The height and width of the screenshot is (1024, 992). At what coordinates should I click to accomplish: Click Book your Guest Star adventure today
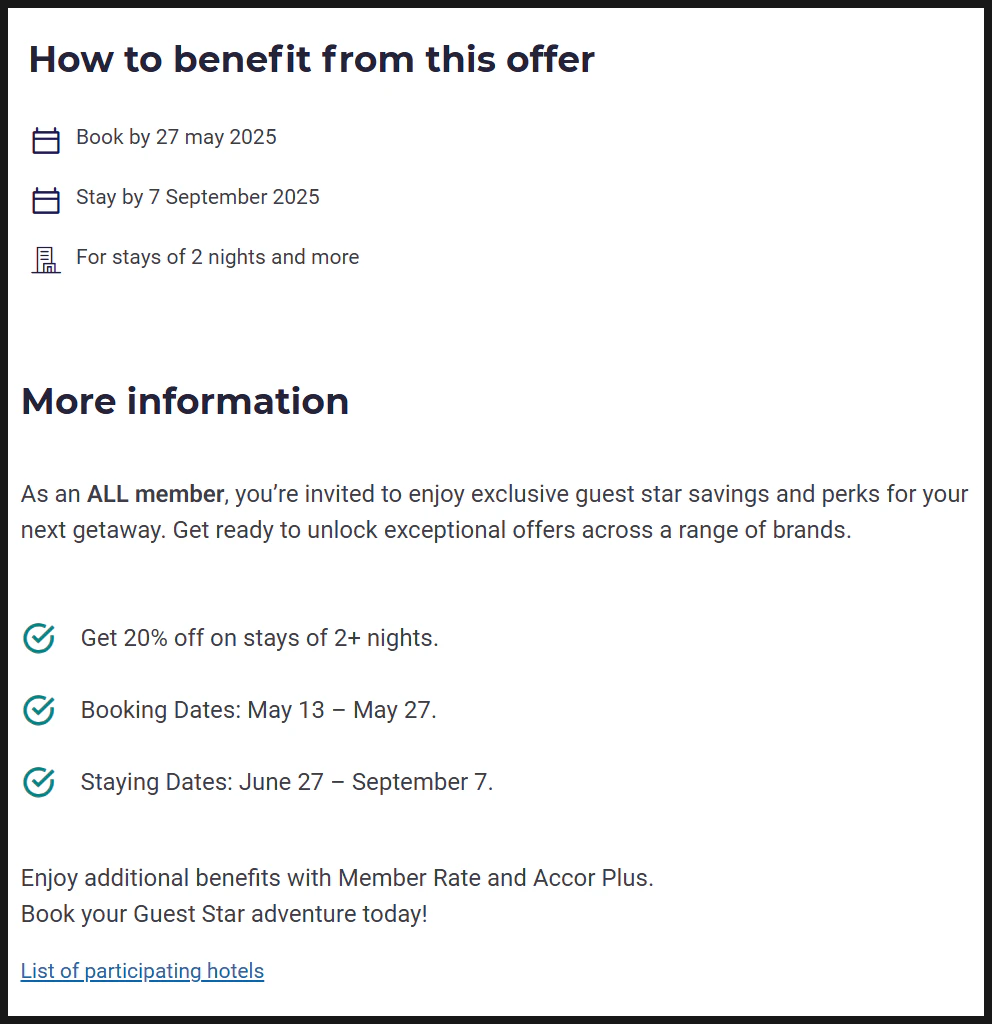(224, 914)
